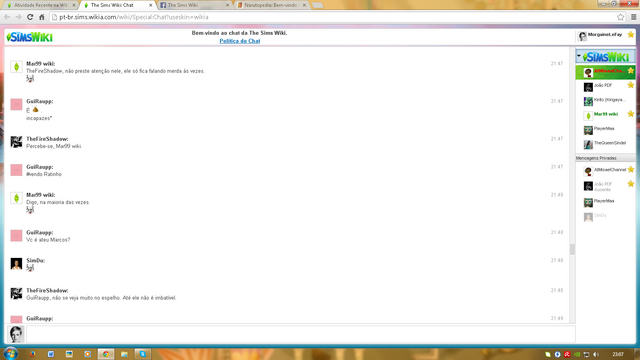The width and height of the screenshot is (640, 360).
Task: Click the chat scrollbar thumb
Action: [572, 249]
